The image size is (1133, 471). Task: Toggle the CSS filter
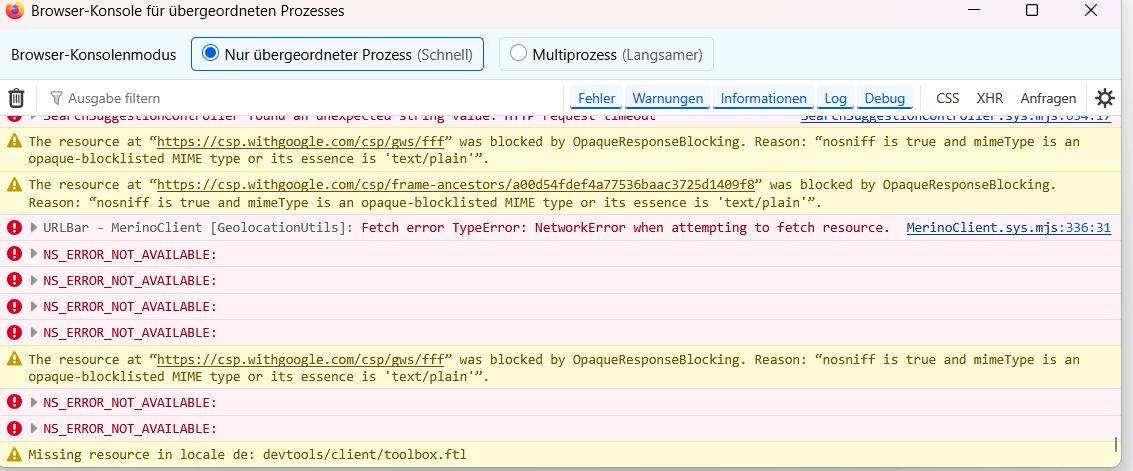pyautogui.click(x=947, y=98)
